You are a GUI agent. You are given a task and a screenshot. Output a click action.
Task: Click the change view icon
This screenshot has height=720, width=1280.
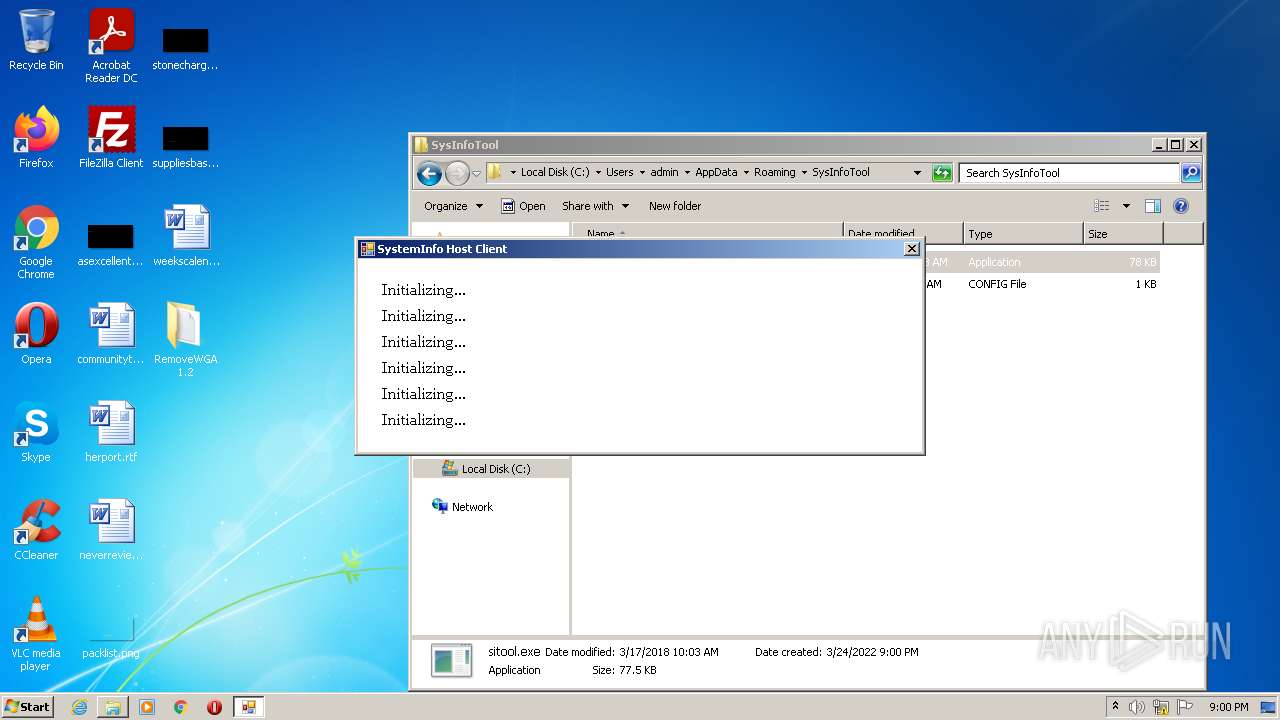pyautogui.click(x=1102, y=206)
